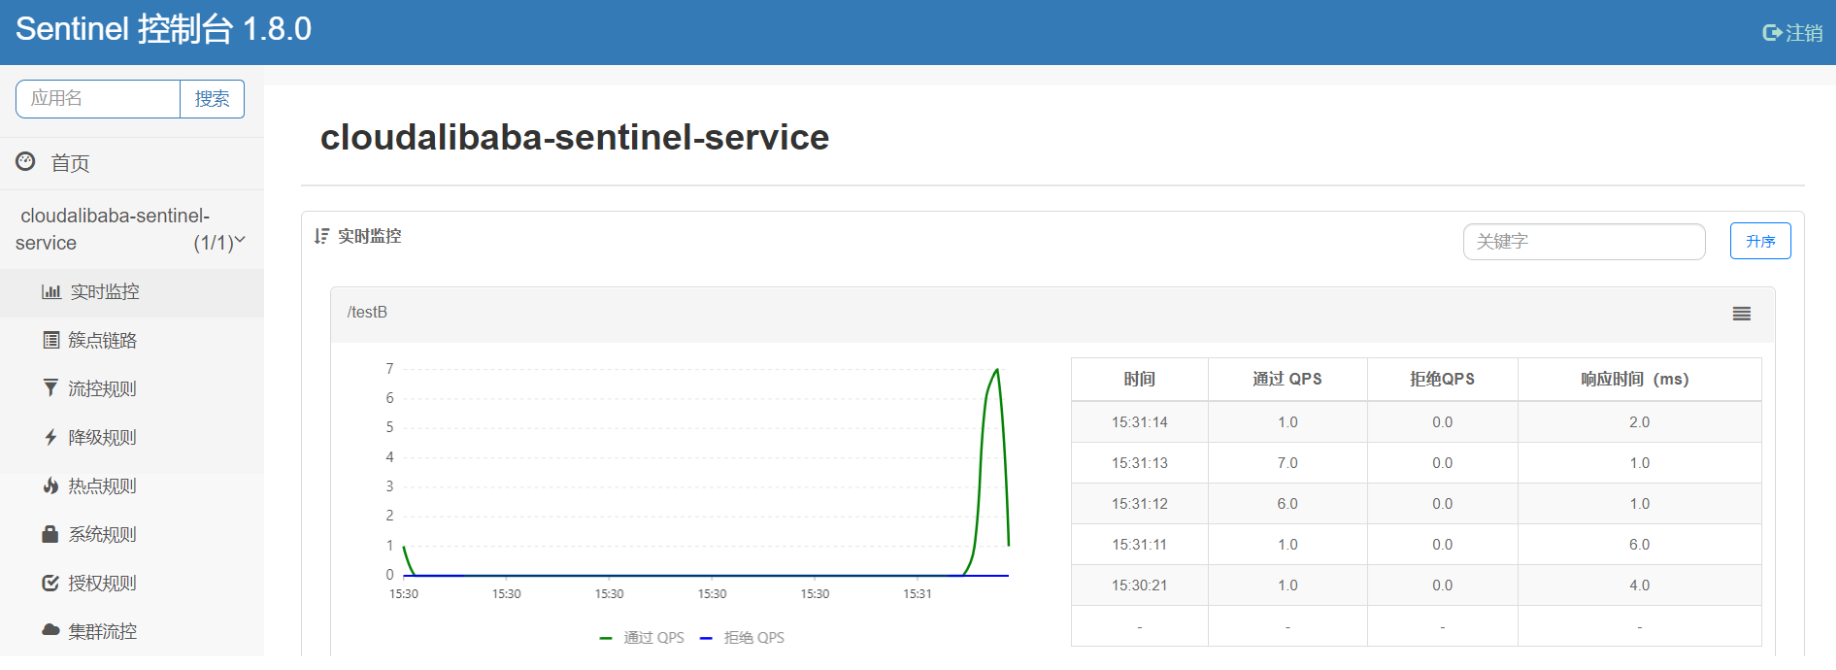Screen dimensions: 1836x670
Task: Click the 搜索 button
Action: [212, 99]
